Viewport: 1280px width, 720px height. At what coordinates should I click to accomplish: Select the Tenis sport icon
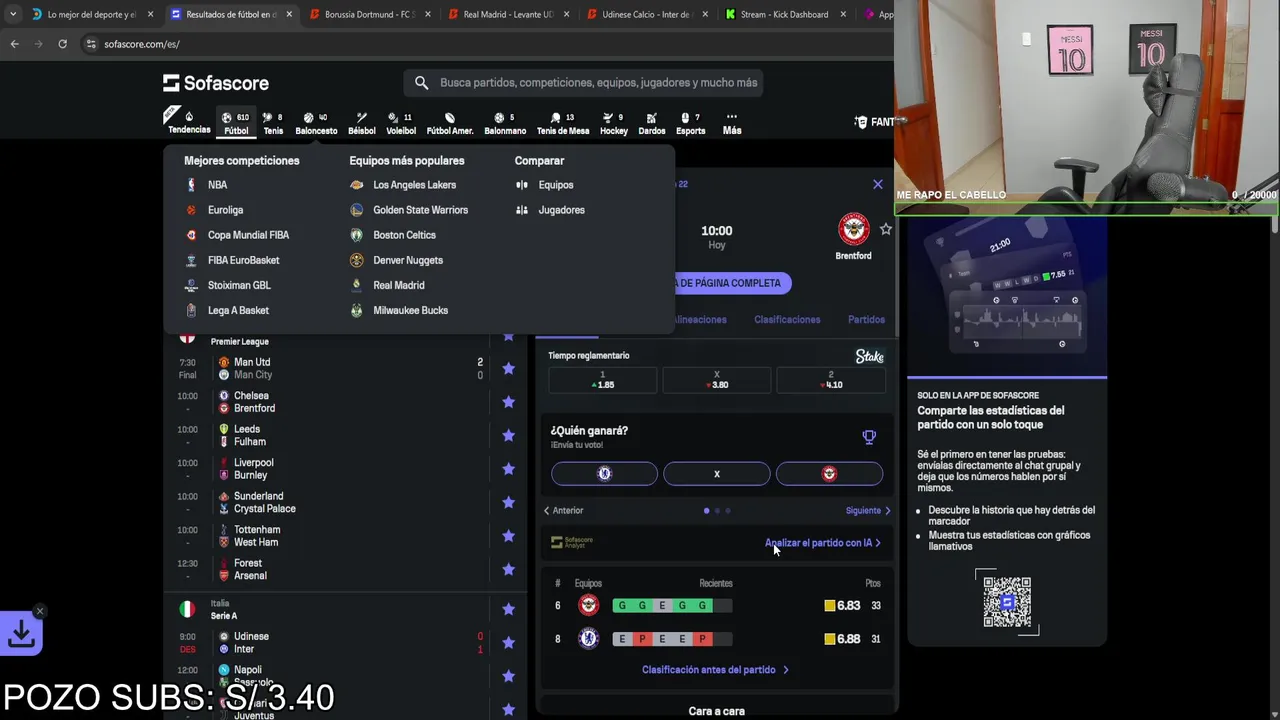point(273,123)
